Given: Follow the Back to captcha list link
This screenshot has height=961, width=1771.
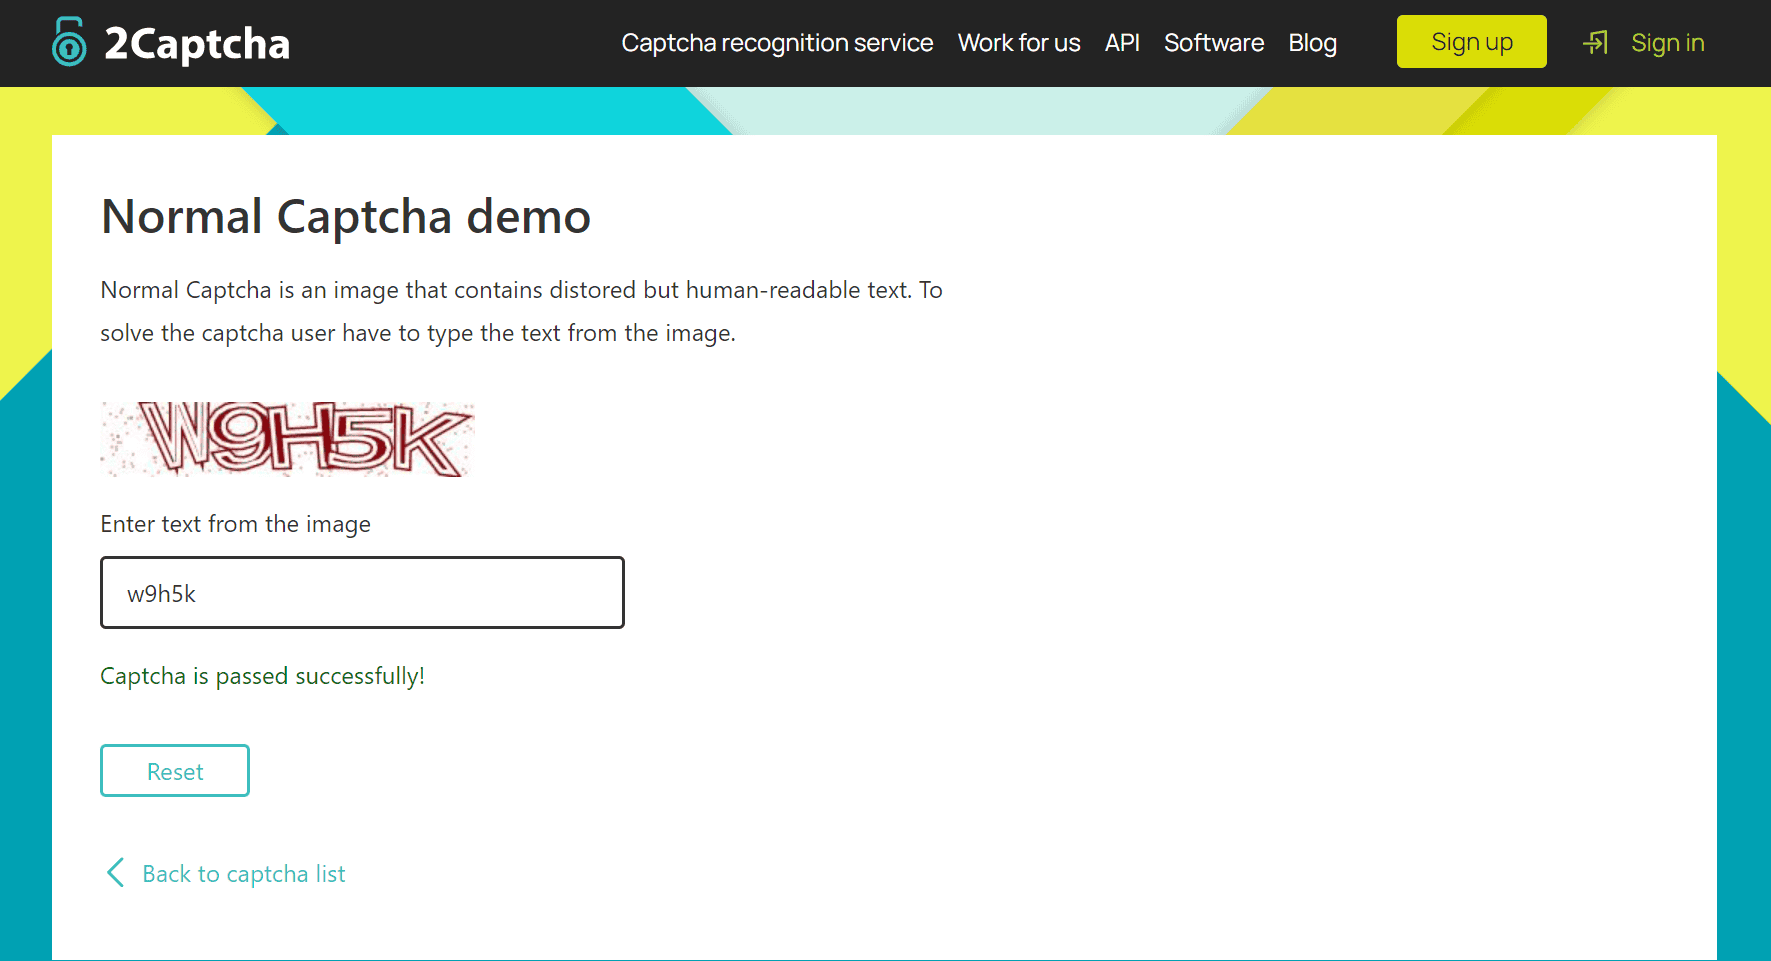Looking at the screenshot, I should [244, 874].
